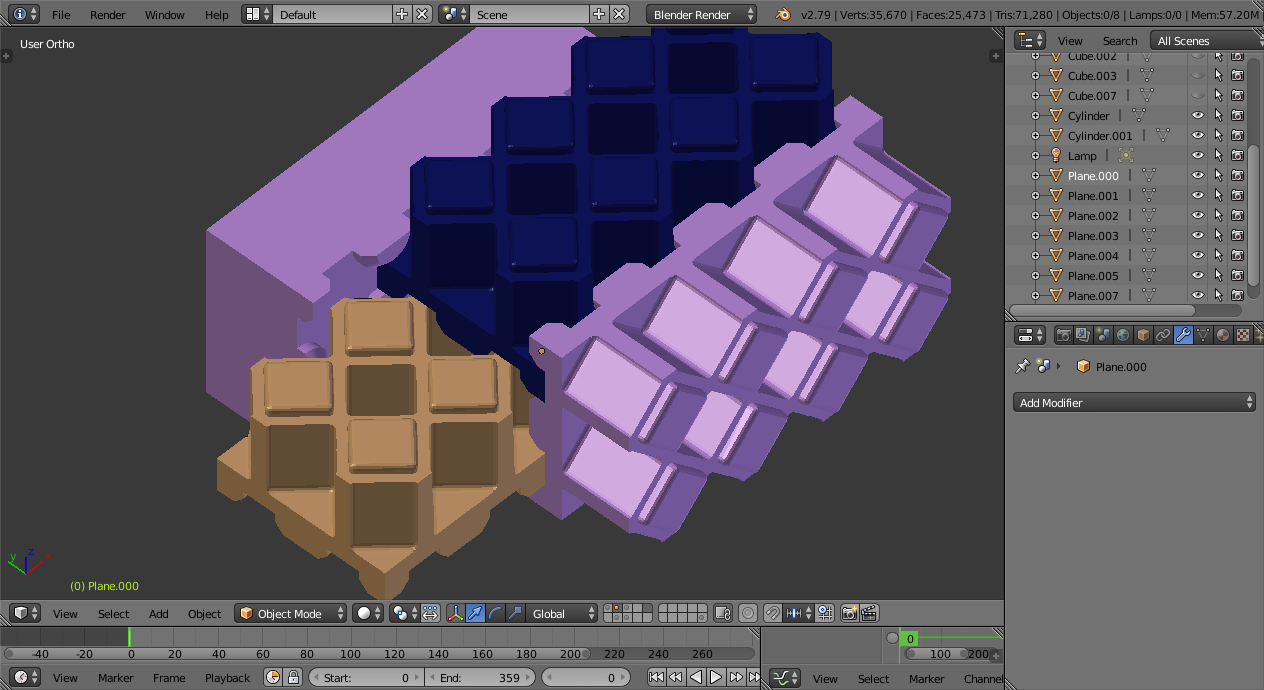Toggle selectability arrow for Plane.002
1264x690 pixels.
point(1218,215)
